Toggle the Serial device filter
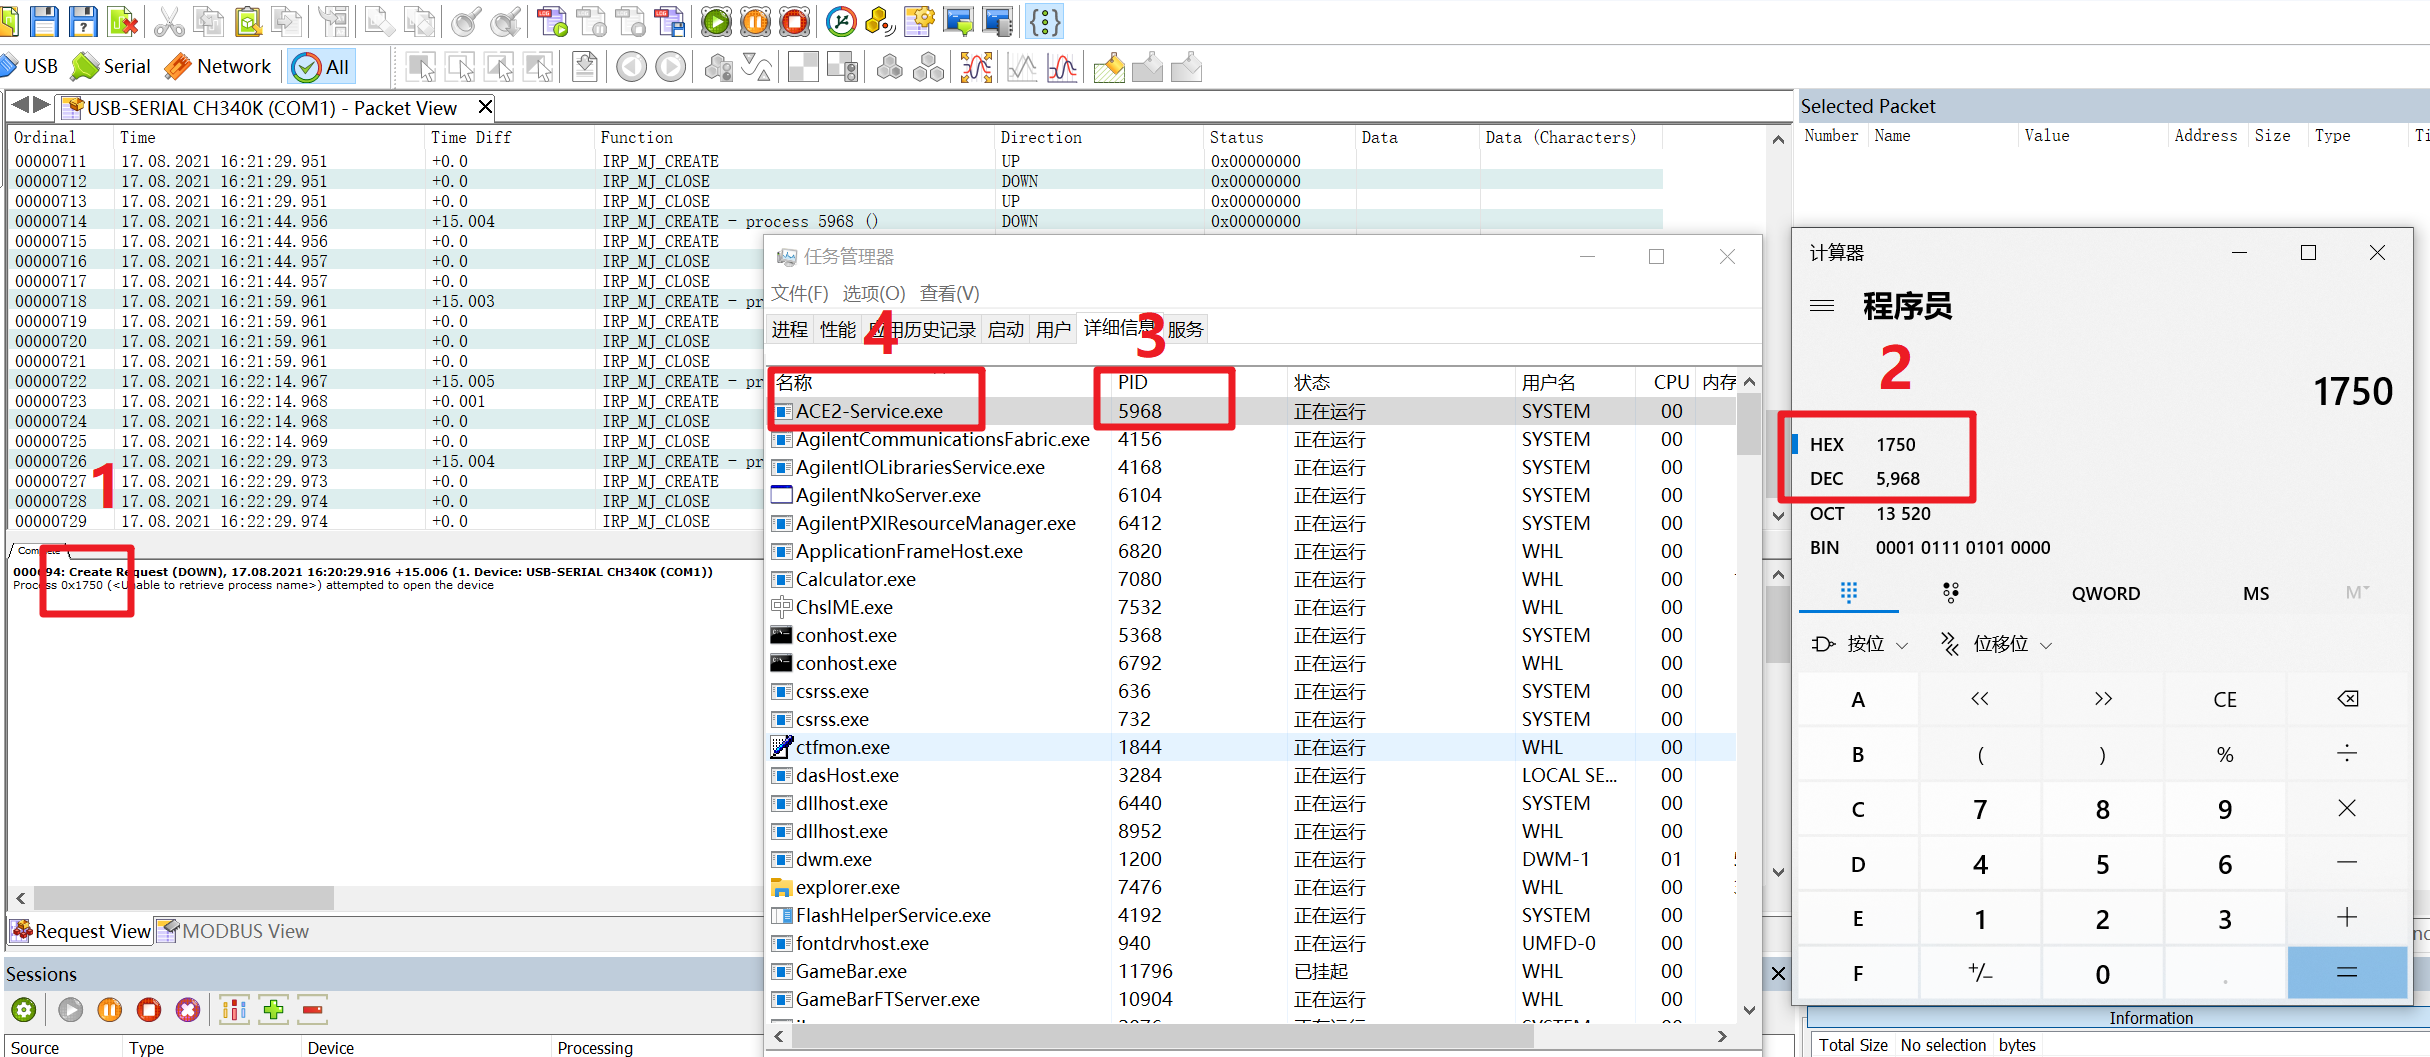2430x1057 pixels. pyautogui.click(x=112, y=66)
